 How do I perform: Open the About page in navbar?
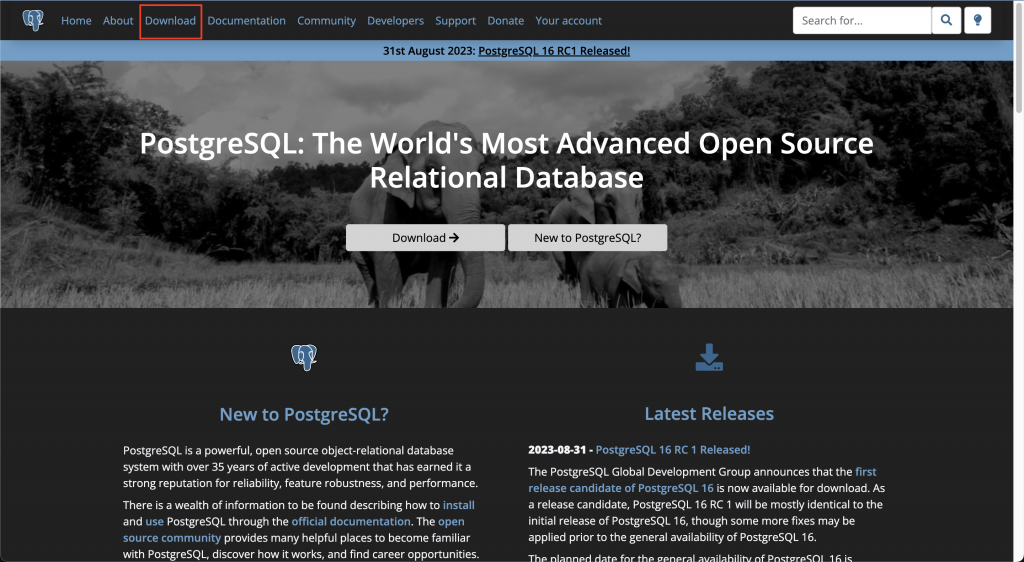pos(118,20)
